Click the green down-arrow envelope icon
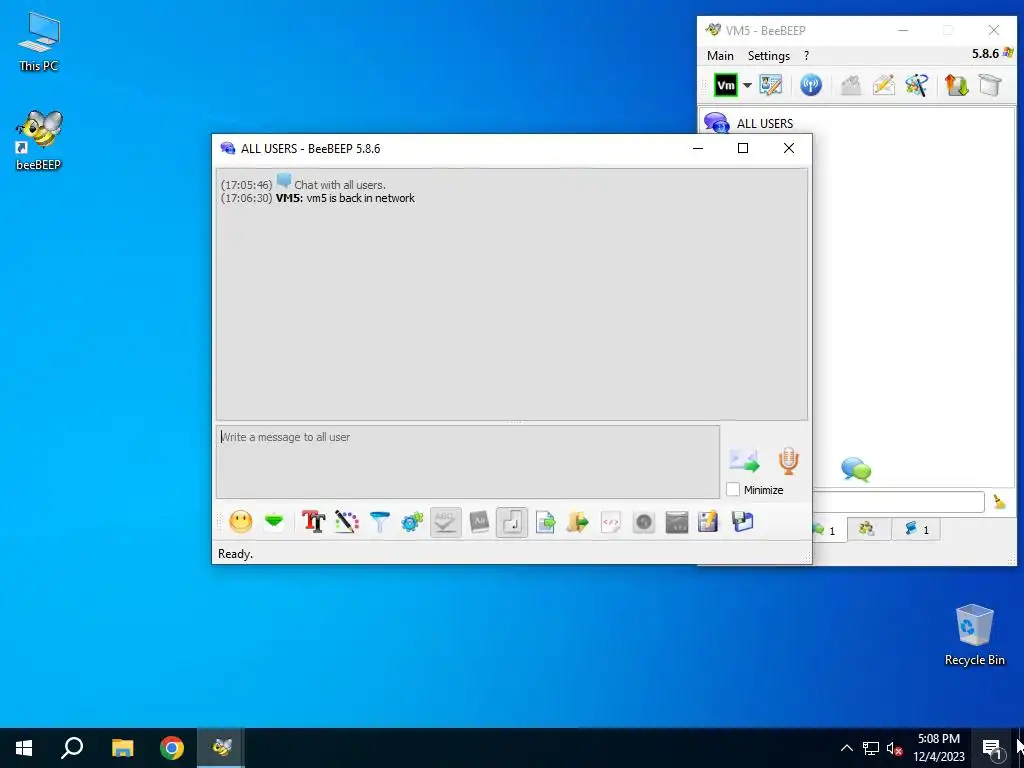The image size is (1024, 768). 274,522
